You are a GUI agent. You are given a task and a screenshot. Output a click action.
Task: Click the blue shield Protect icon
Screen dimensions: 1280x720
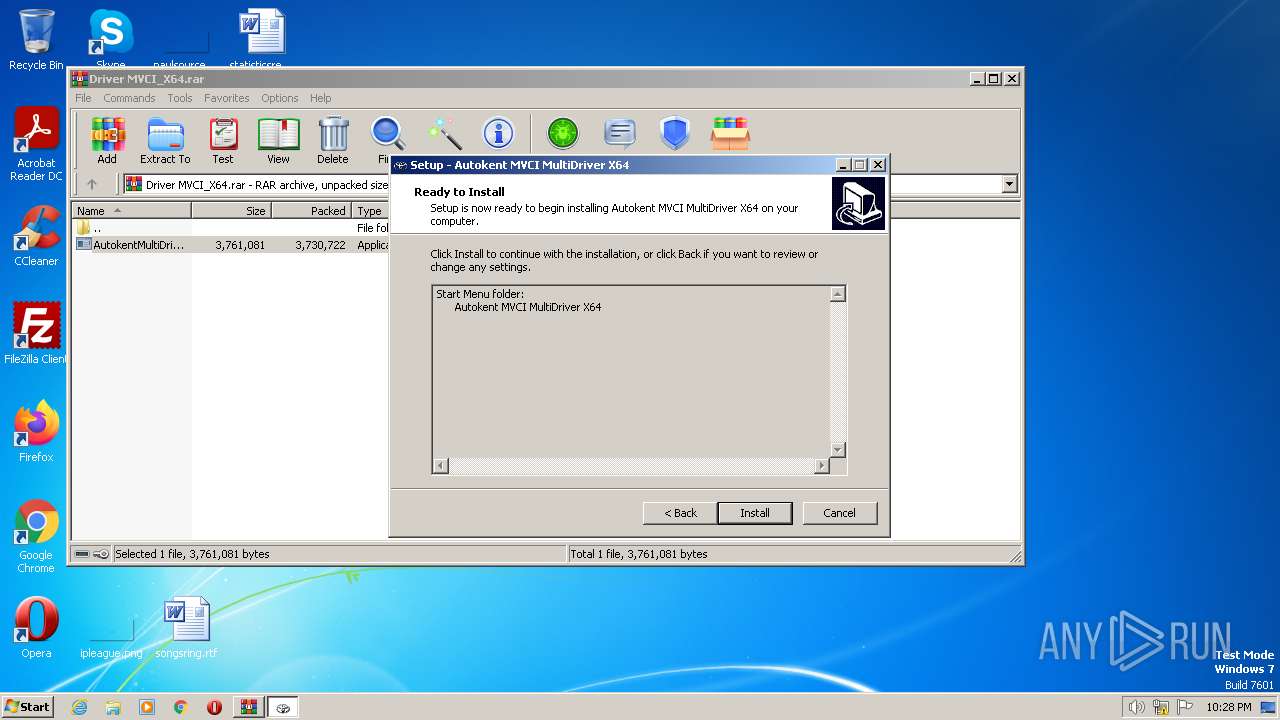click(x=675, y=133)
